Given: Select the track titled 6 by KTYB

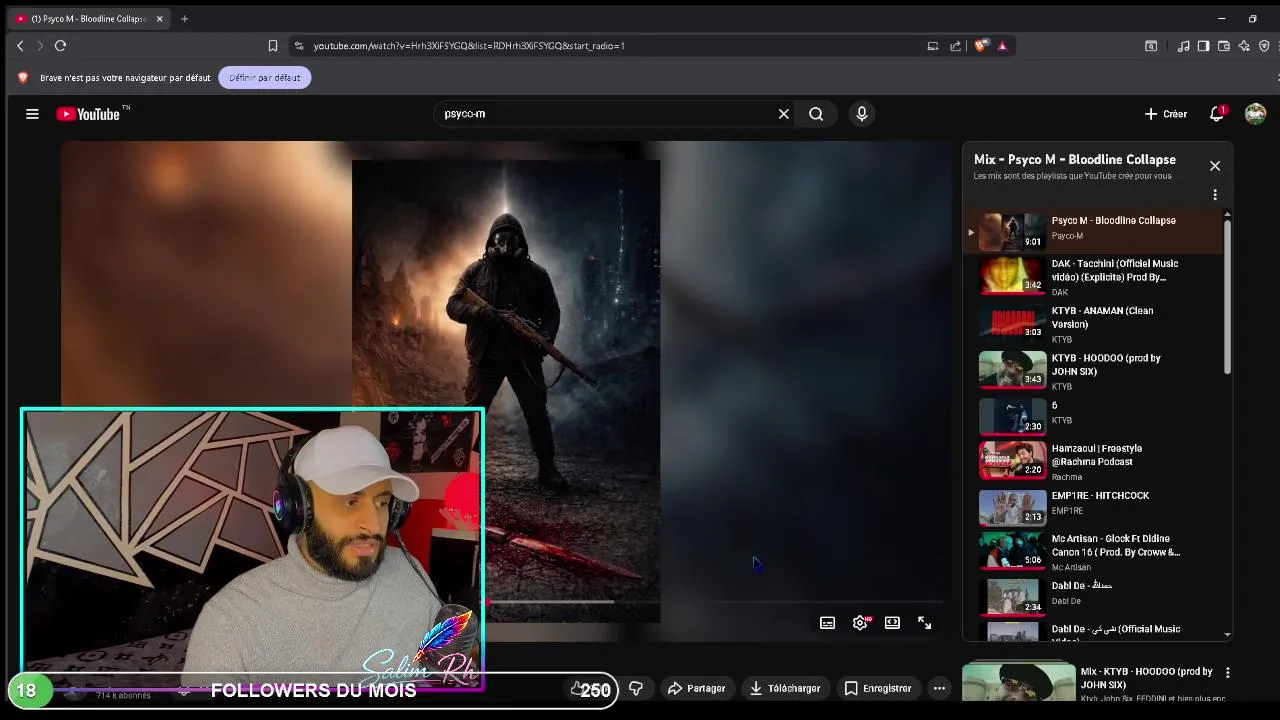Looking at the screenshot, I should click(x=1095, y=416).
